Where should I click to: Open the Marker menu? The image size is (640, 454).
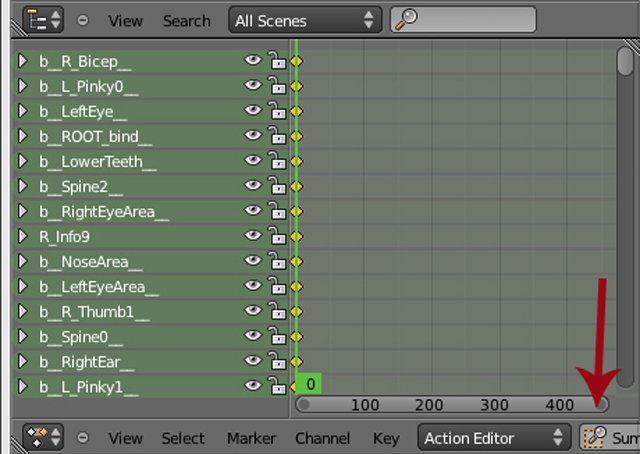pos(251,438)
